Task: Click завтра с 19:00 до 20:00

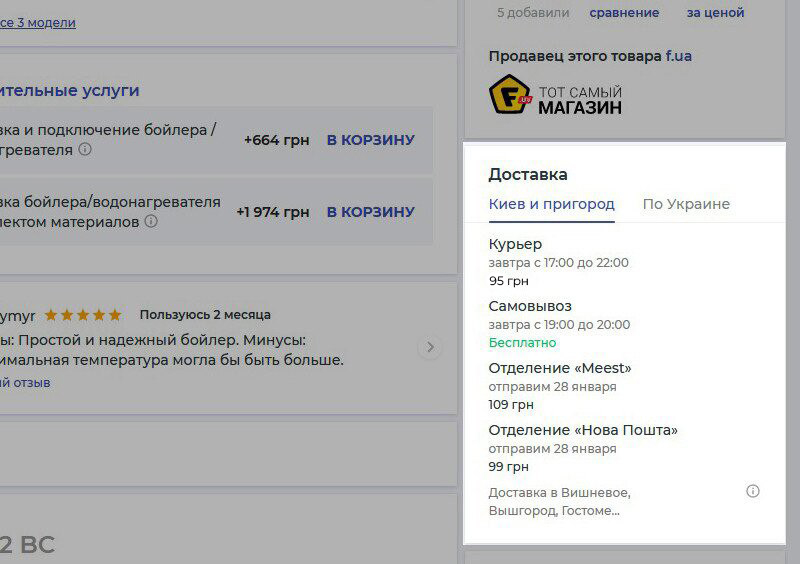Action: click(x=559, y=325)
